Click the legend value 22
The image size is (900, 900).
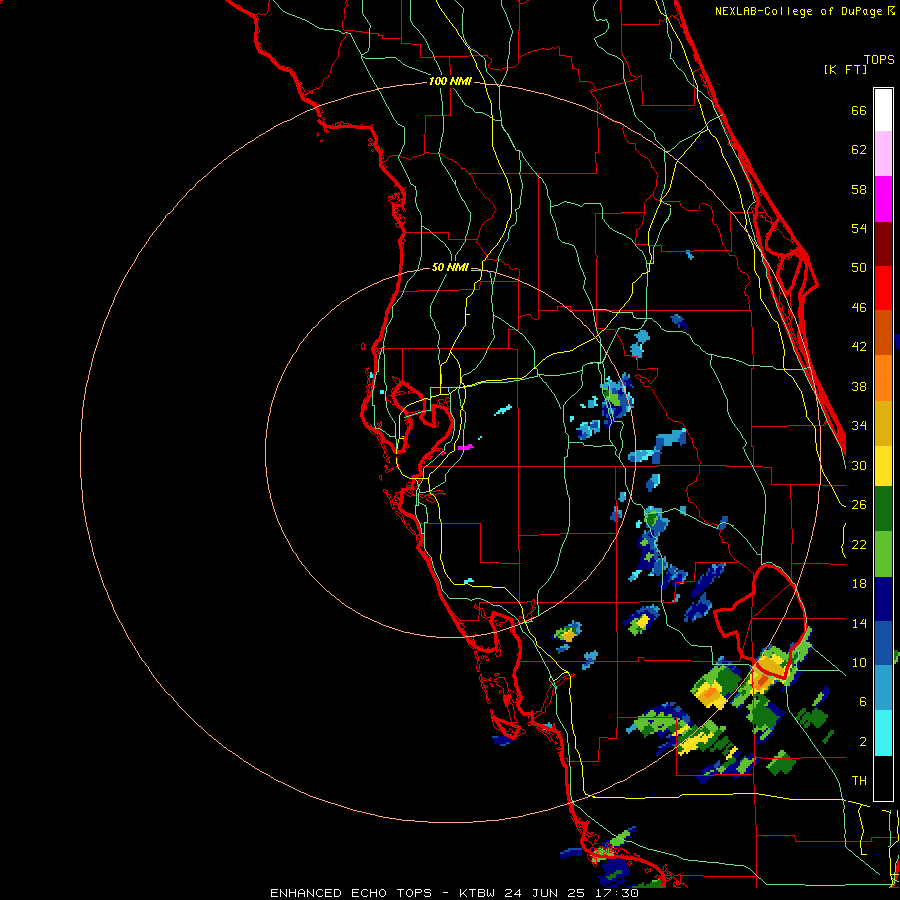[x=859, y=545]
